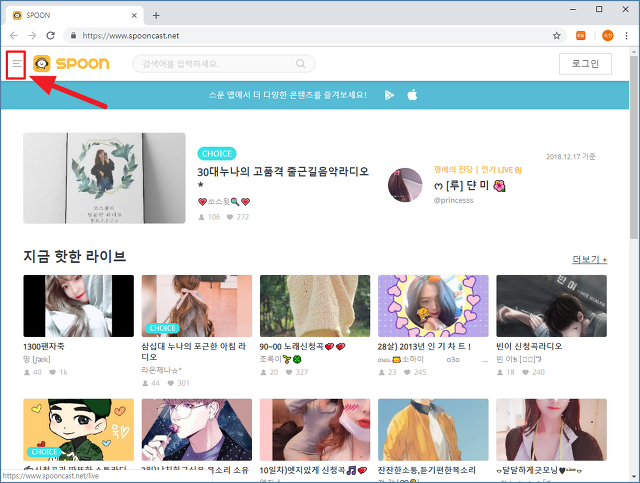Focus the 검색어를 입력하세요 search field
The width and height of the screenshot is (640, 483).
tap(224, 64)
